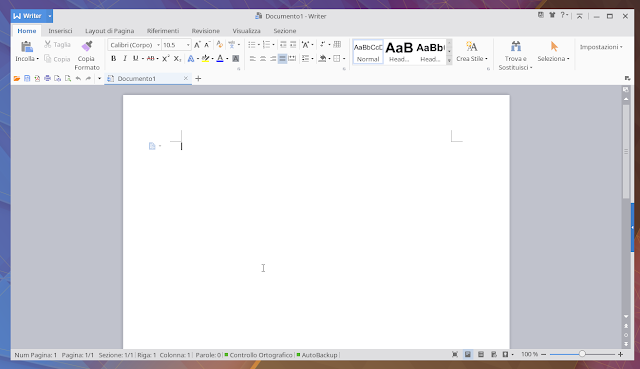Toggle strikethrough AB formatting
This screenshot has height=369, width=640.
coord(150,58)
